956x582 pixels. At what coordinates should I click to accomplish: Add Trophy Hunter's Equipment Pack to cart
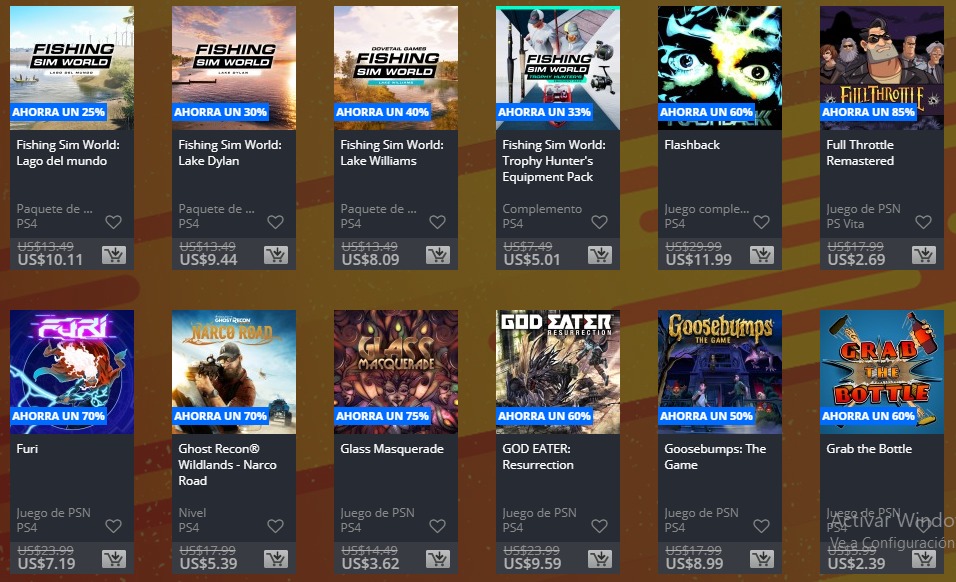[600, 255]
